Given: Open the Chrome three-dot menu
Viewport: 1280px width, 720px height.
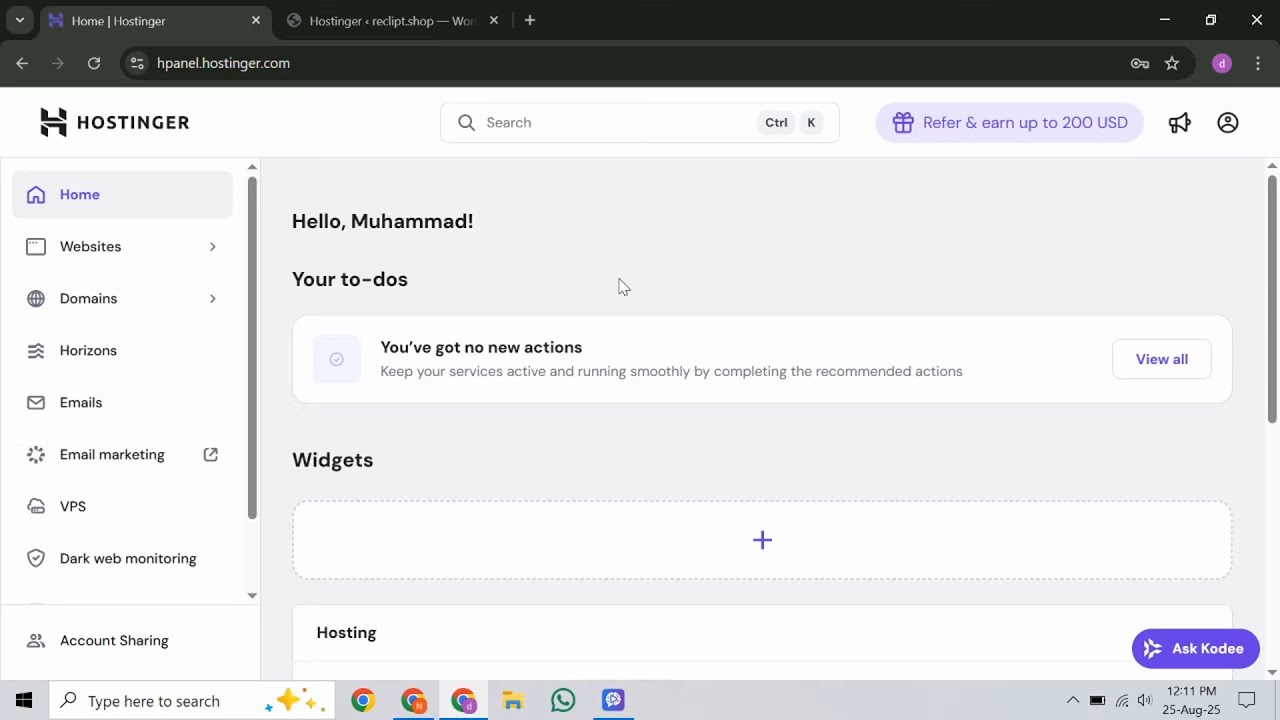Looking at the screenshot, I should point(1258,63).
